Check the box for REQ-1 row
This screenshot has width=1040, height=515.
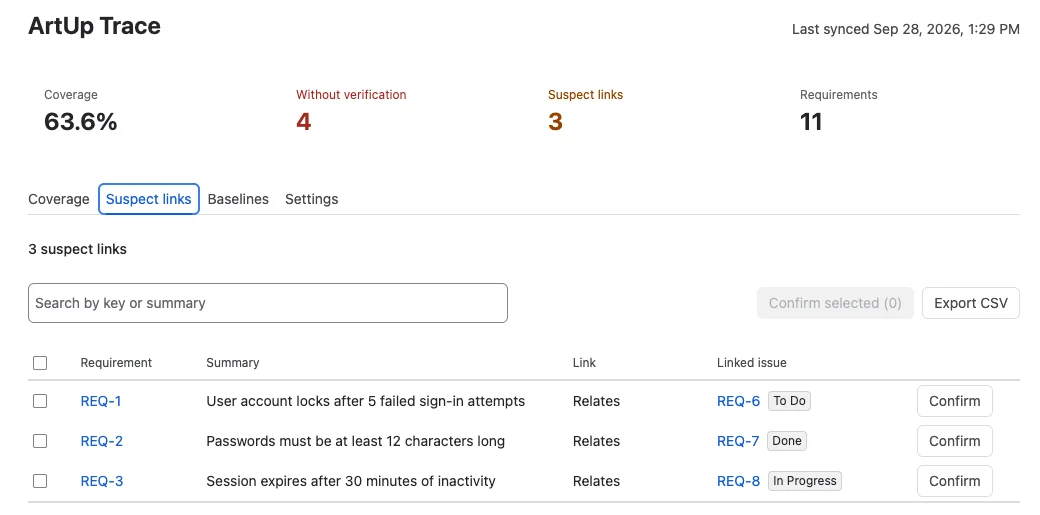40,401
